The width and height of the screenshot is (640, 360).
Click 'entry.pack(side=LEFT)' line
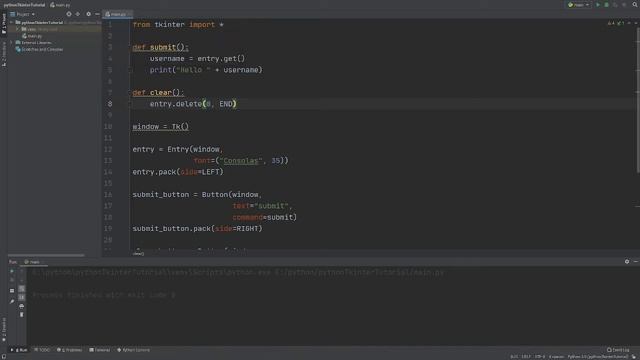178,172
